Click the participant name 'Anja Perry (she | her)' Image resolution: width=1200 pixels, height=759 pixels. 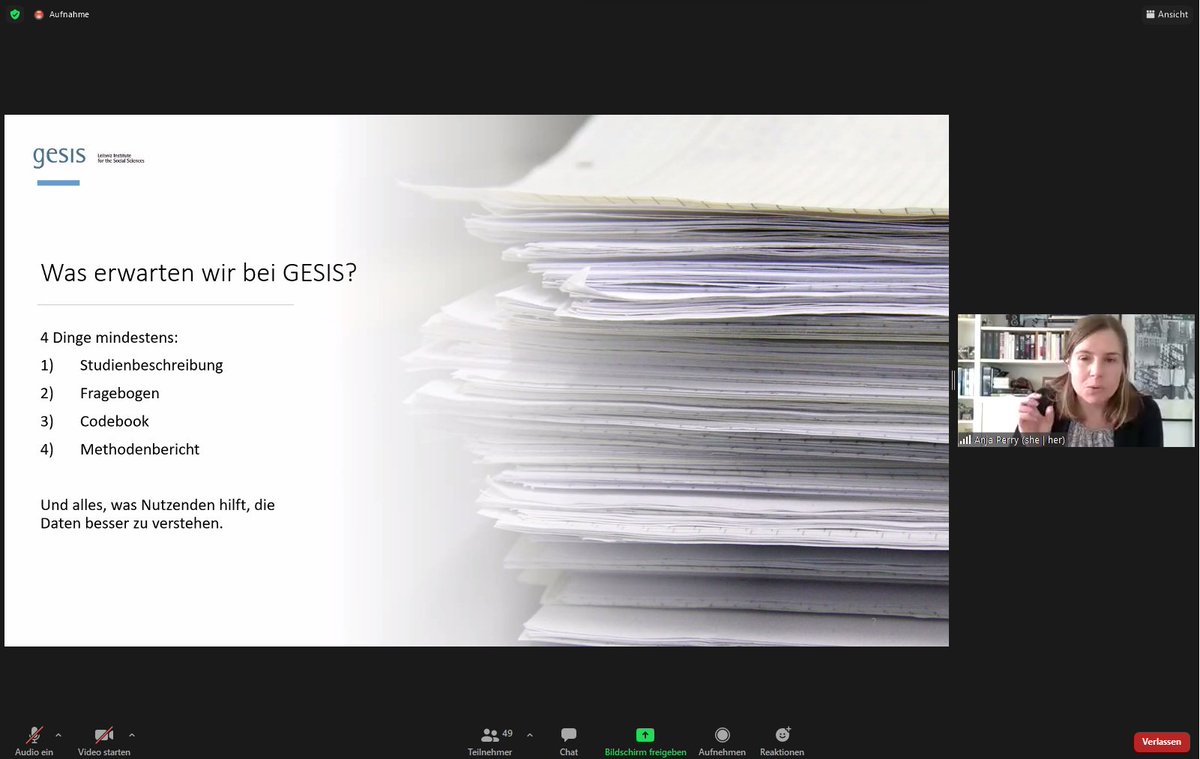[1019, 440]
